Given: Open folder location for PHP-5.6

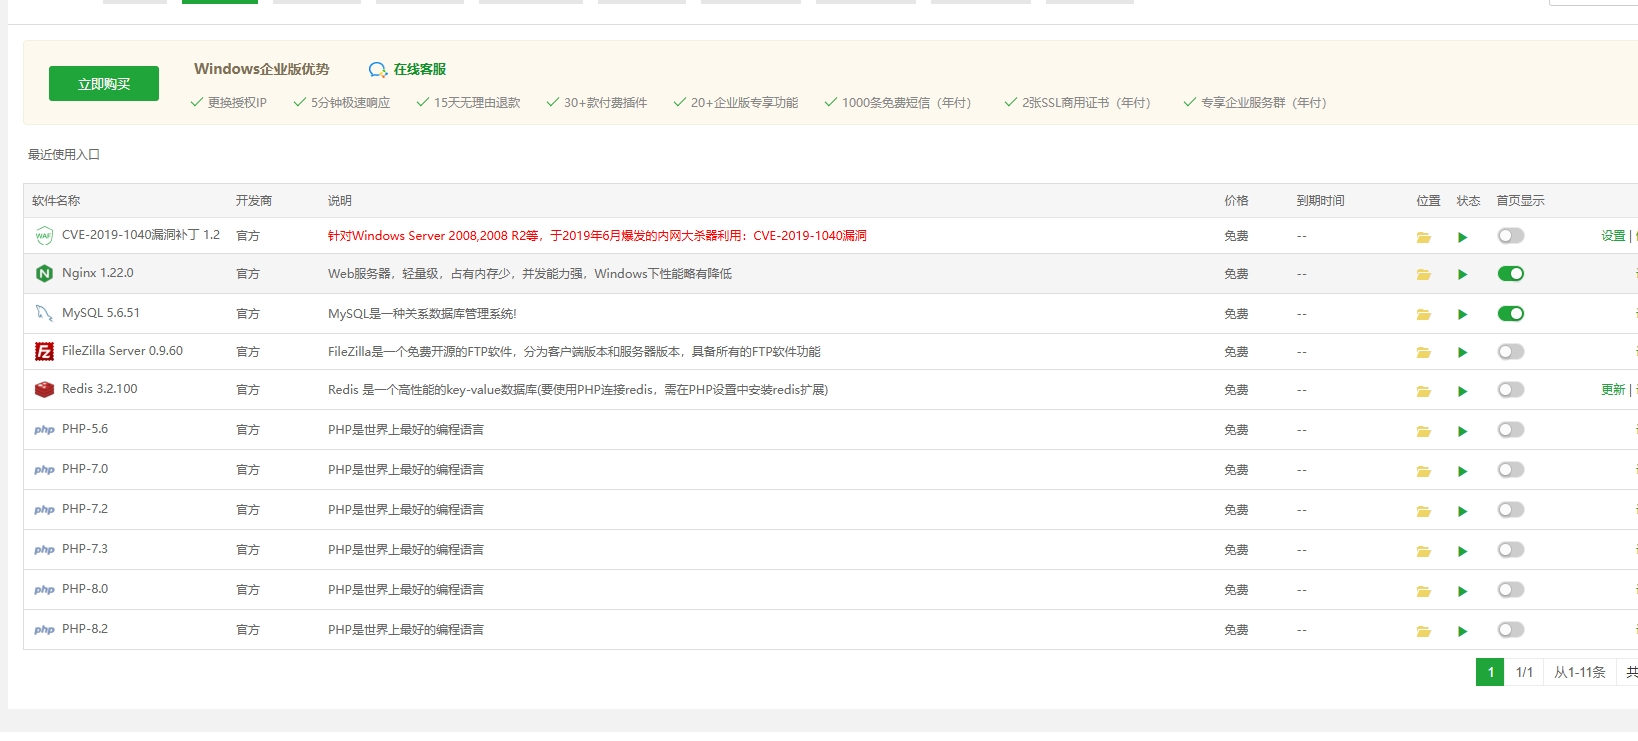Looking at the screenshot, I should click(x=1423, y=431).
